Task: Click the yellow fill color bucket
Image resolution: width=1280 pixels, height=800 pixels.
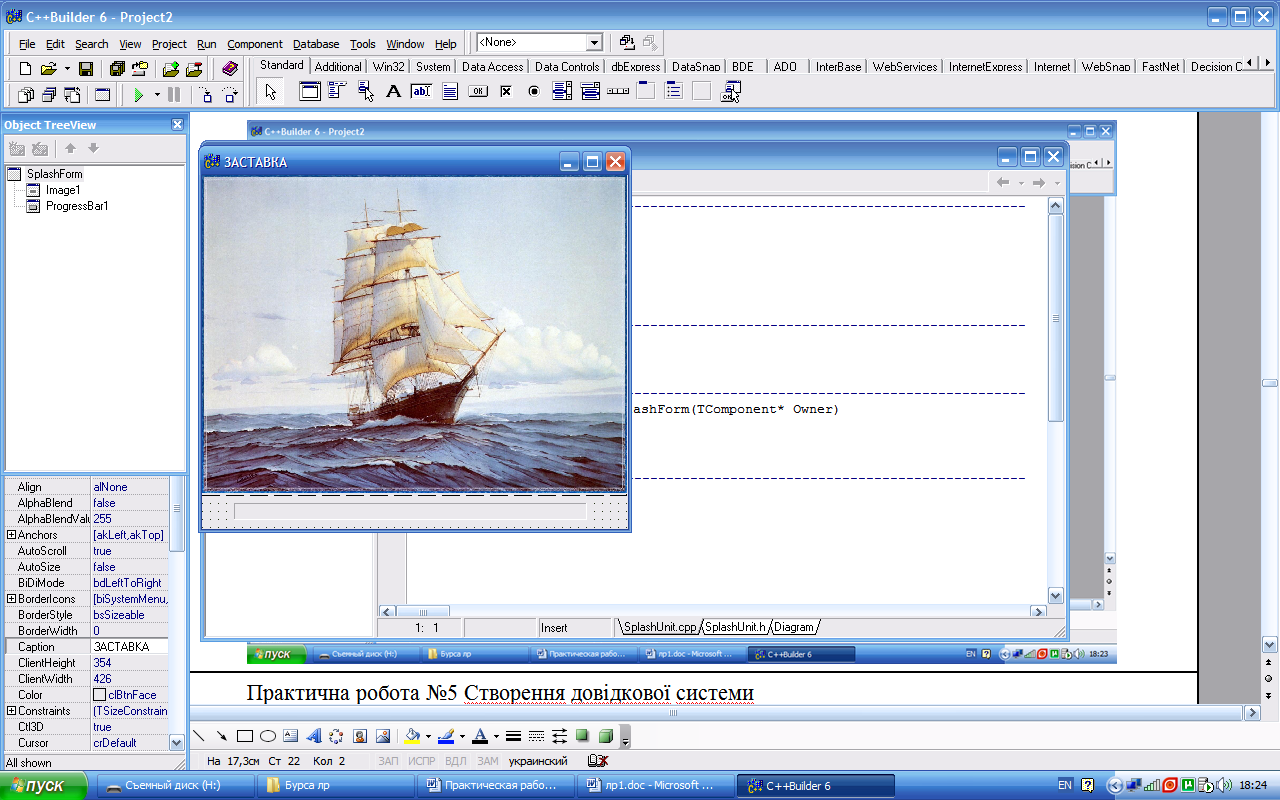Action: pos(412,737)
